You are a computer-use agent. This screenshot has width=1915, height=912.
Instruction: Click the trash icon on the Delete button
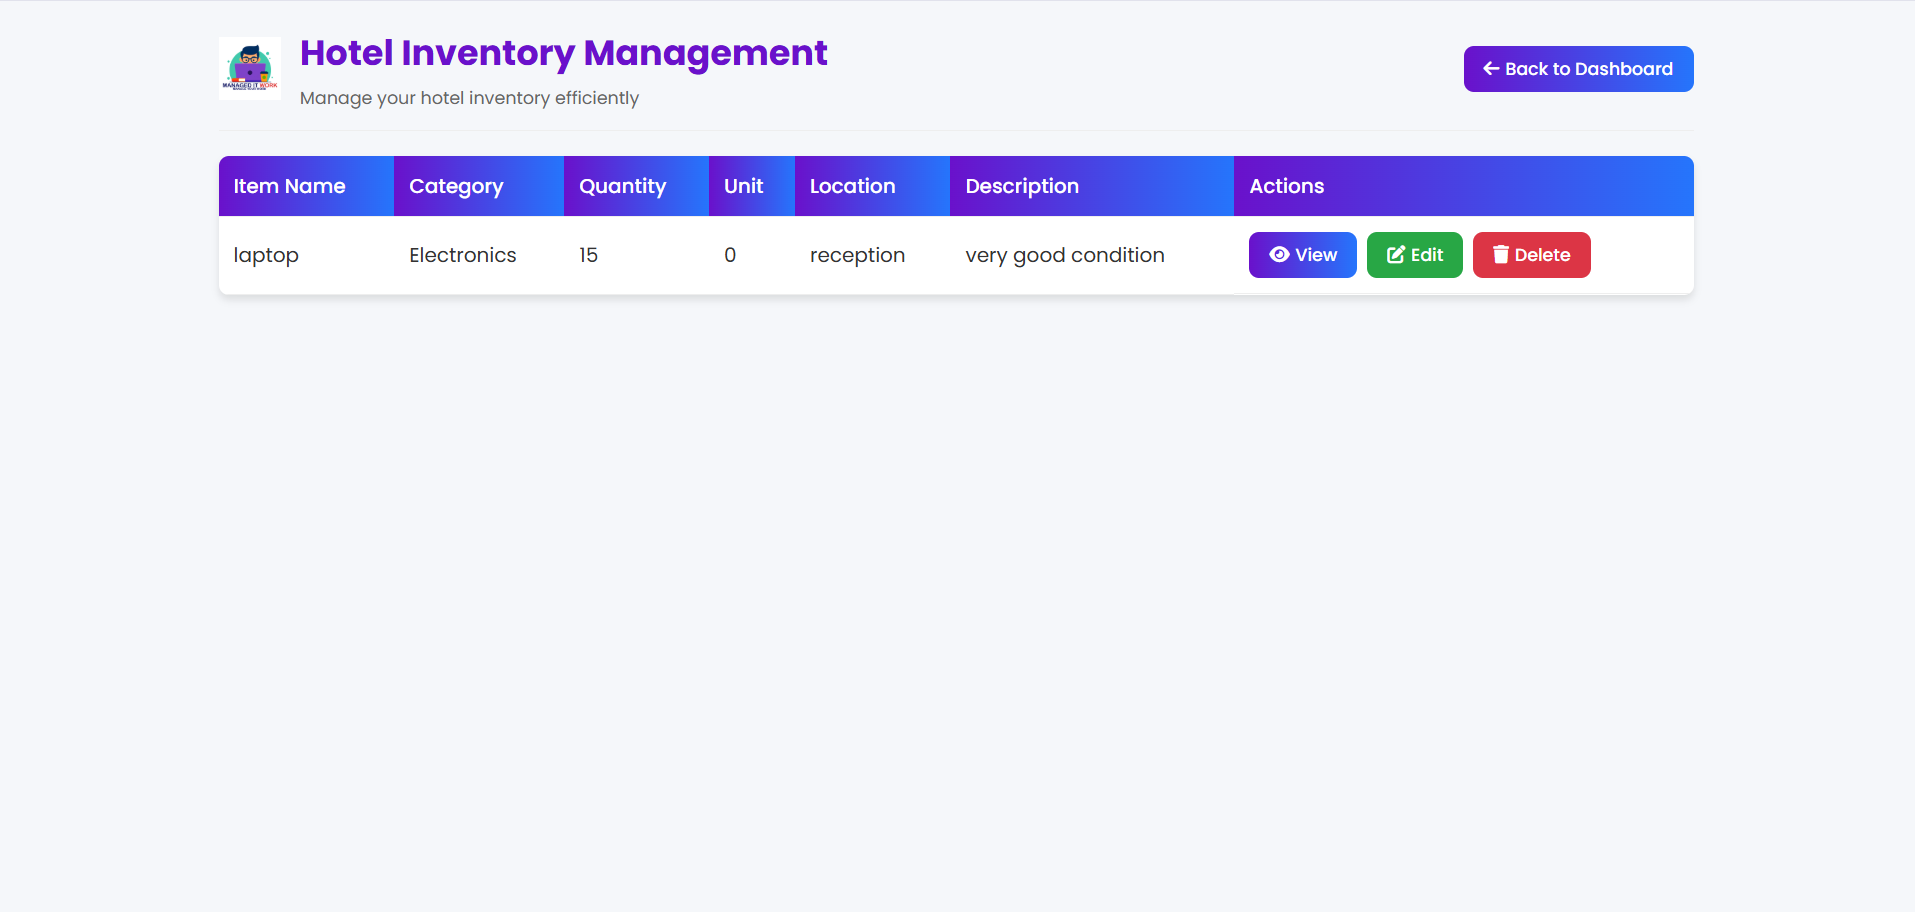(1500, 255)
